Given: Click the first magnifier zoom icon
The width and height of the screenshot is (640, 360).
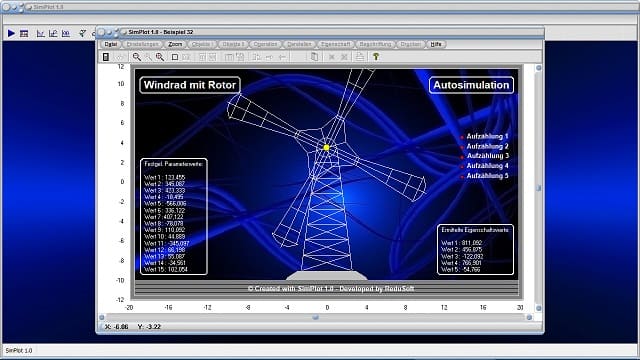Looking at the screenshot, I should tap(137, 57).
